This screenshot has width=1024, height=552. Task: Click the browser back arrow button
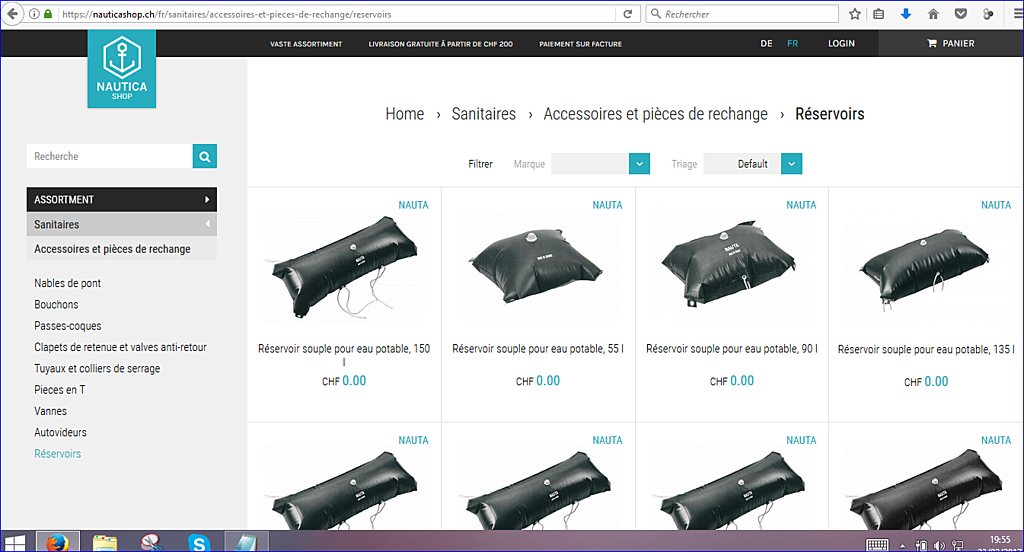(12, 14)
